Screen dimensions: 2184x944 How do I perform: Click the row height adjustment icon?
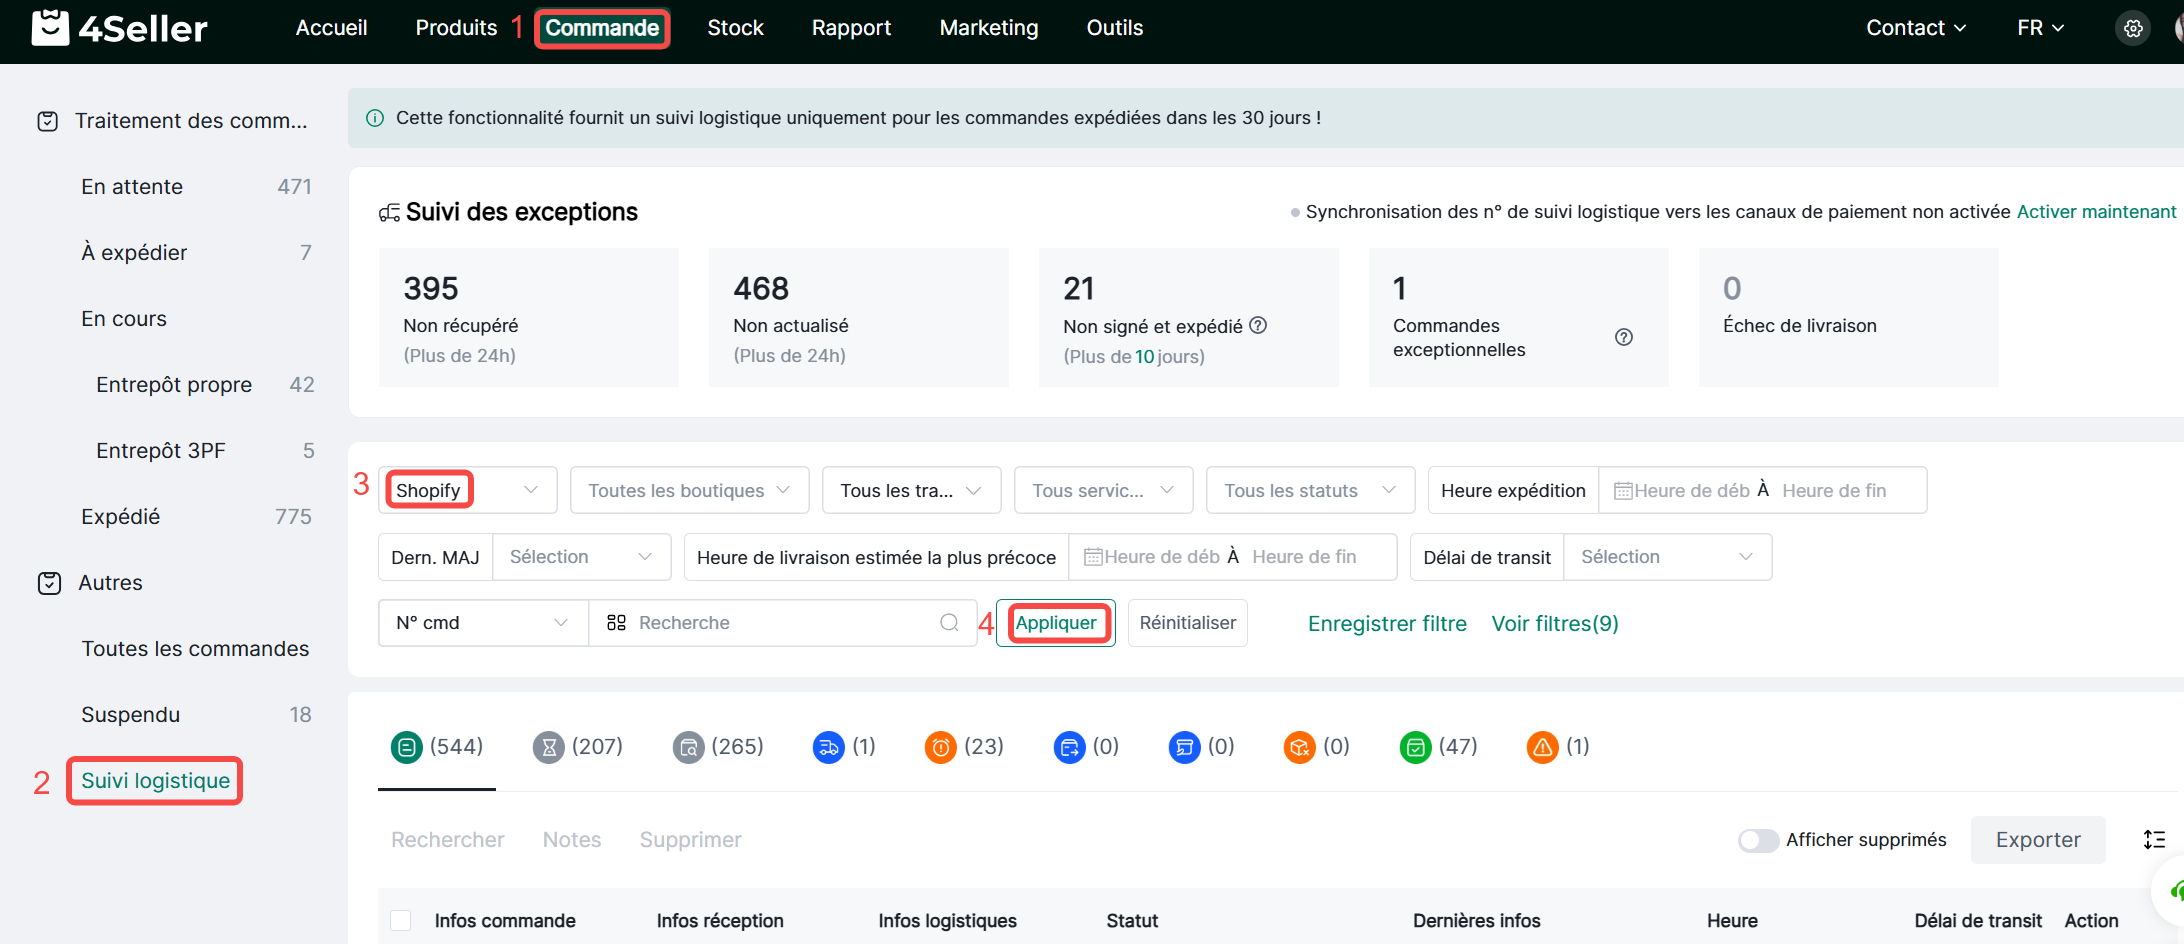coord(2154,840)
